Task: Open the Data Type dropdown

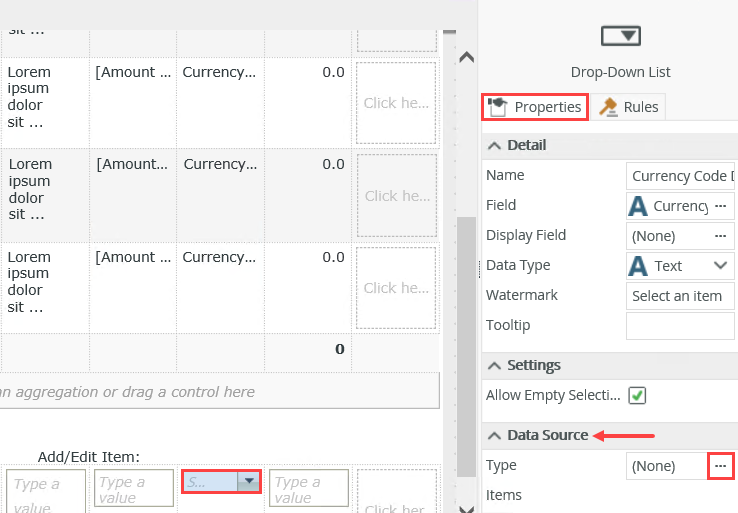Action: pyautogui.click(x=721, y=265)
